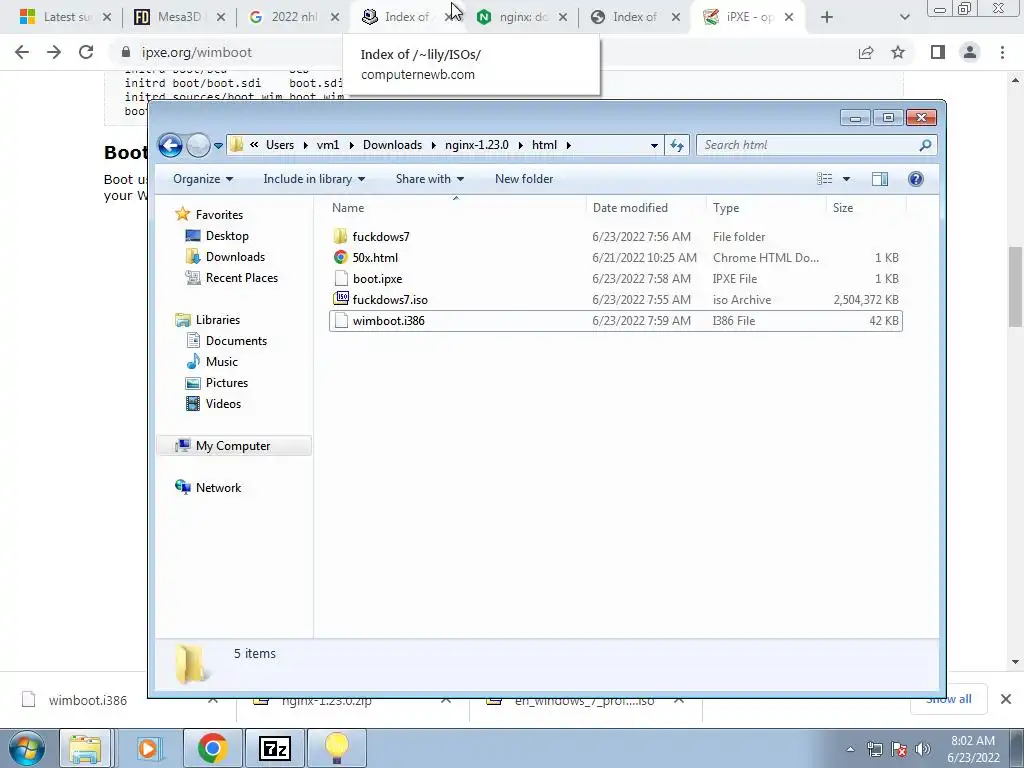Close Chrome downloads bar
1024x768 pixels.
click(1006, 699)
